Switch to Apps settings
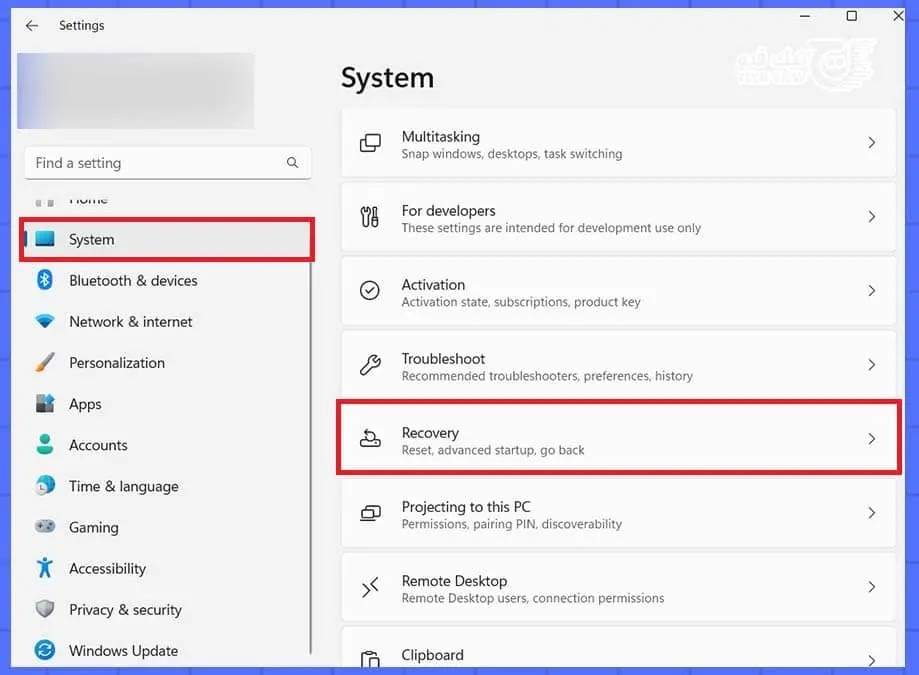This screenshot has width=919, height=675. [x=167, y=404]
